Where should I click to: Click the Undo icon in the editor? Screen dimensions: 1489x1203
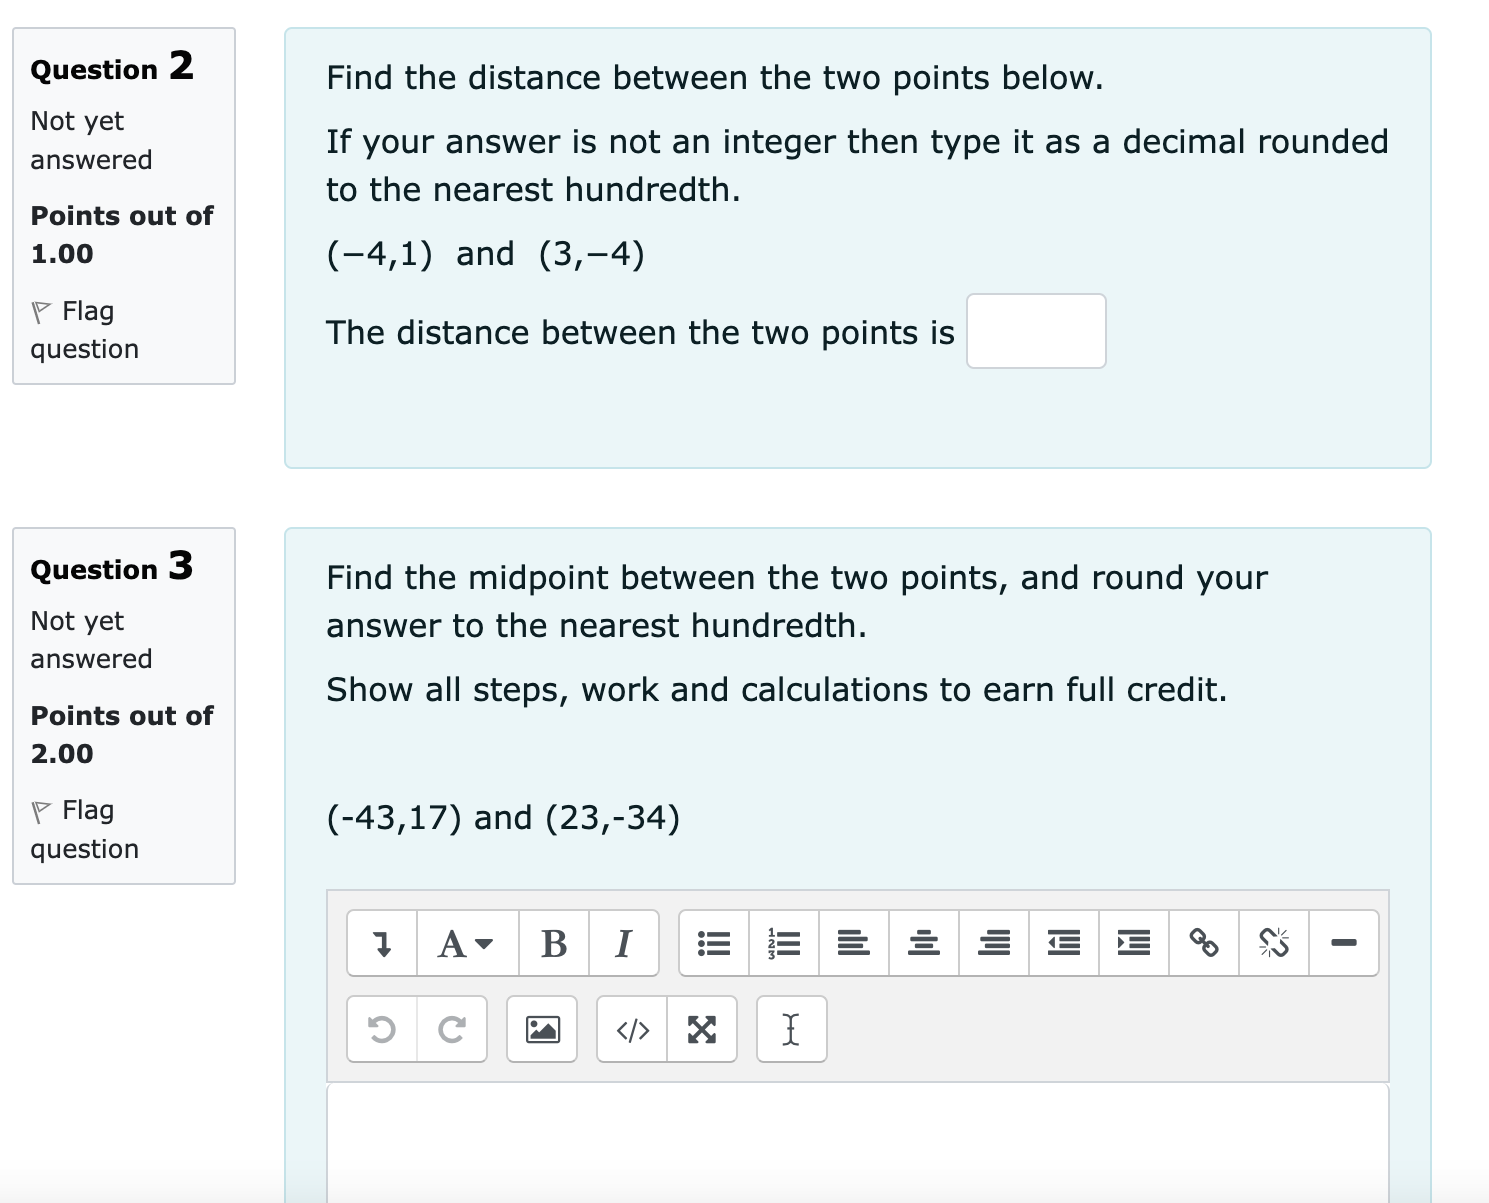tap(381, 1029)
